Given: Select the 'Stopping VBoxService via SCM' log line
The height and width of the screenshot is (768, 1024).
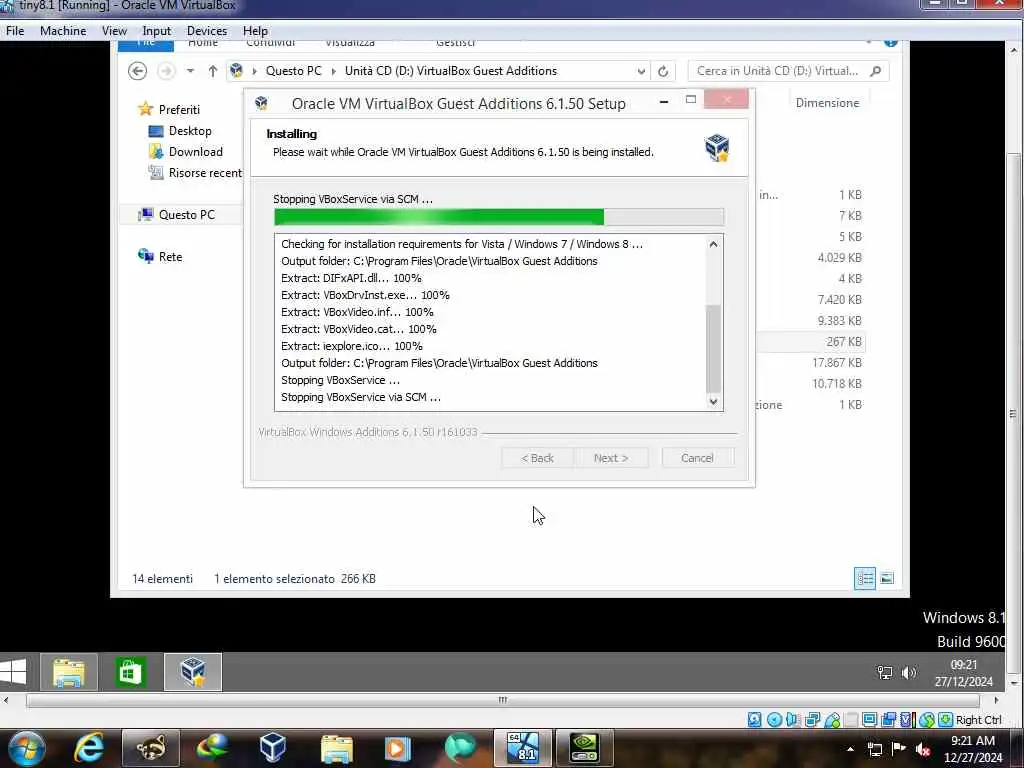Looking at the screenshot, I should click(360, 397).
